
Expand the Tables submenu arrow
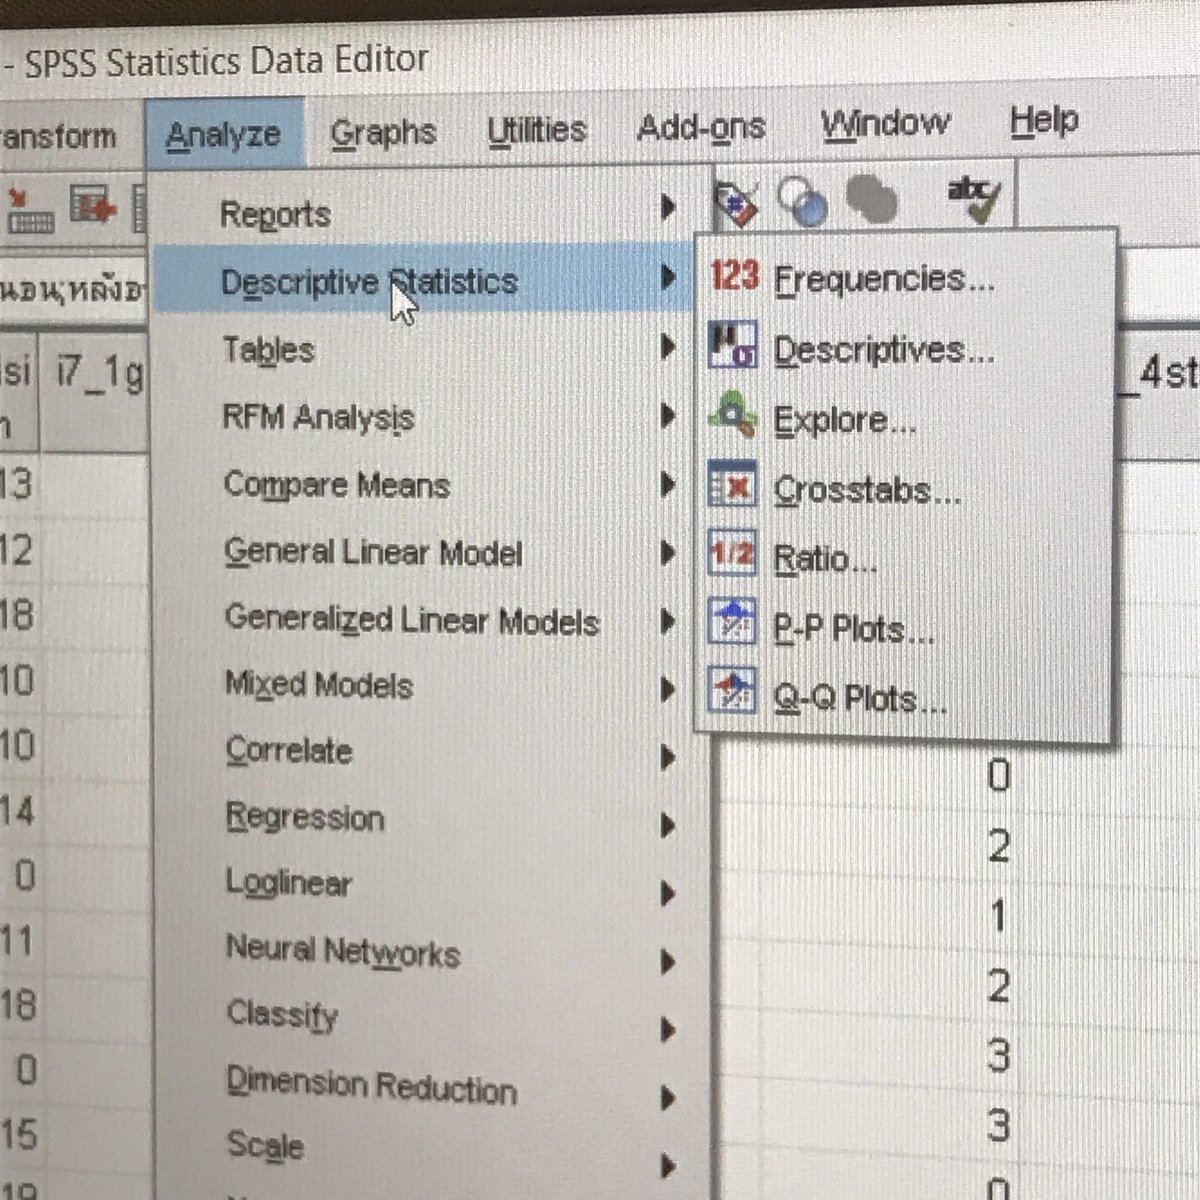[x=668, y=346]
